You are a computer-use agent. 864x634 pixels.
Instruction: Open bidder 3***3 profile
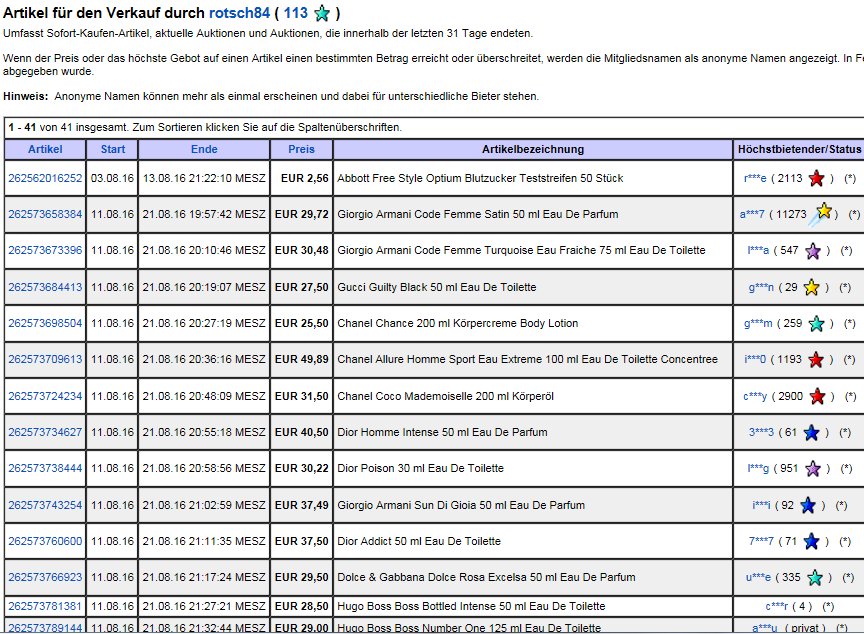(x=761, y=432)
